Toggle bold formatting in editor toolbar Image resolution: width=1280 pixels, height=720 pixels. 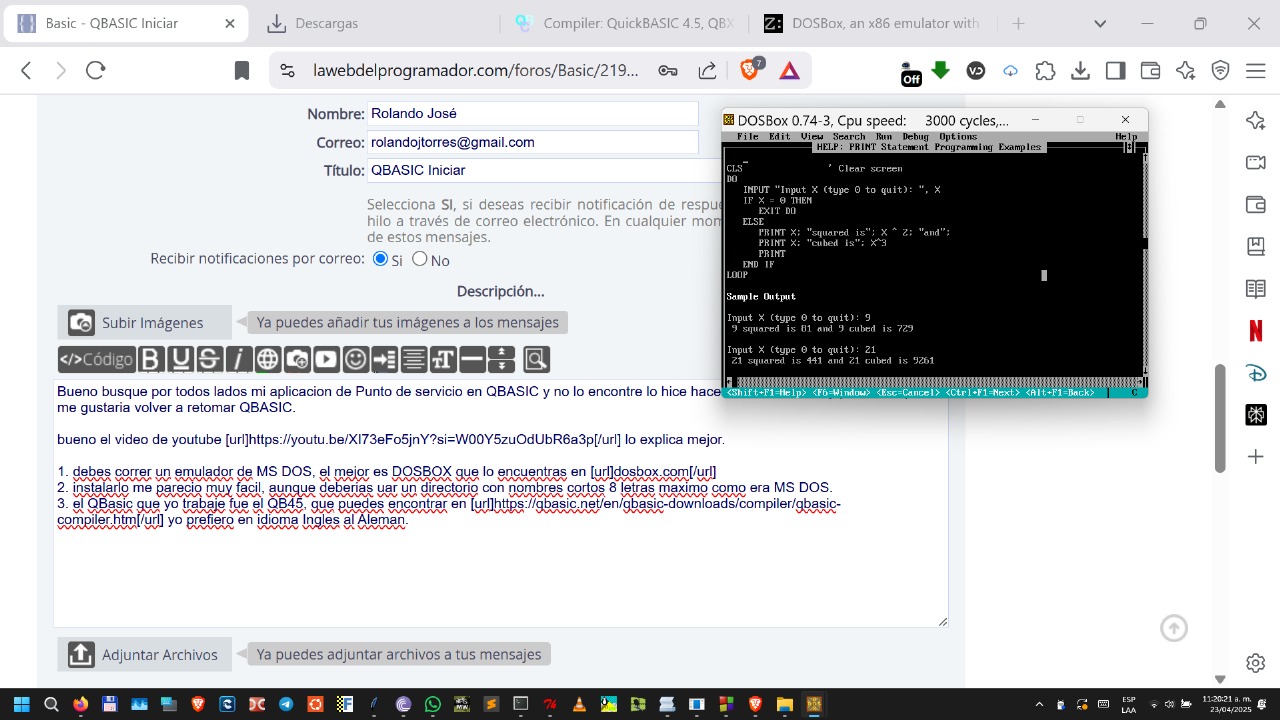151,359
